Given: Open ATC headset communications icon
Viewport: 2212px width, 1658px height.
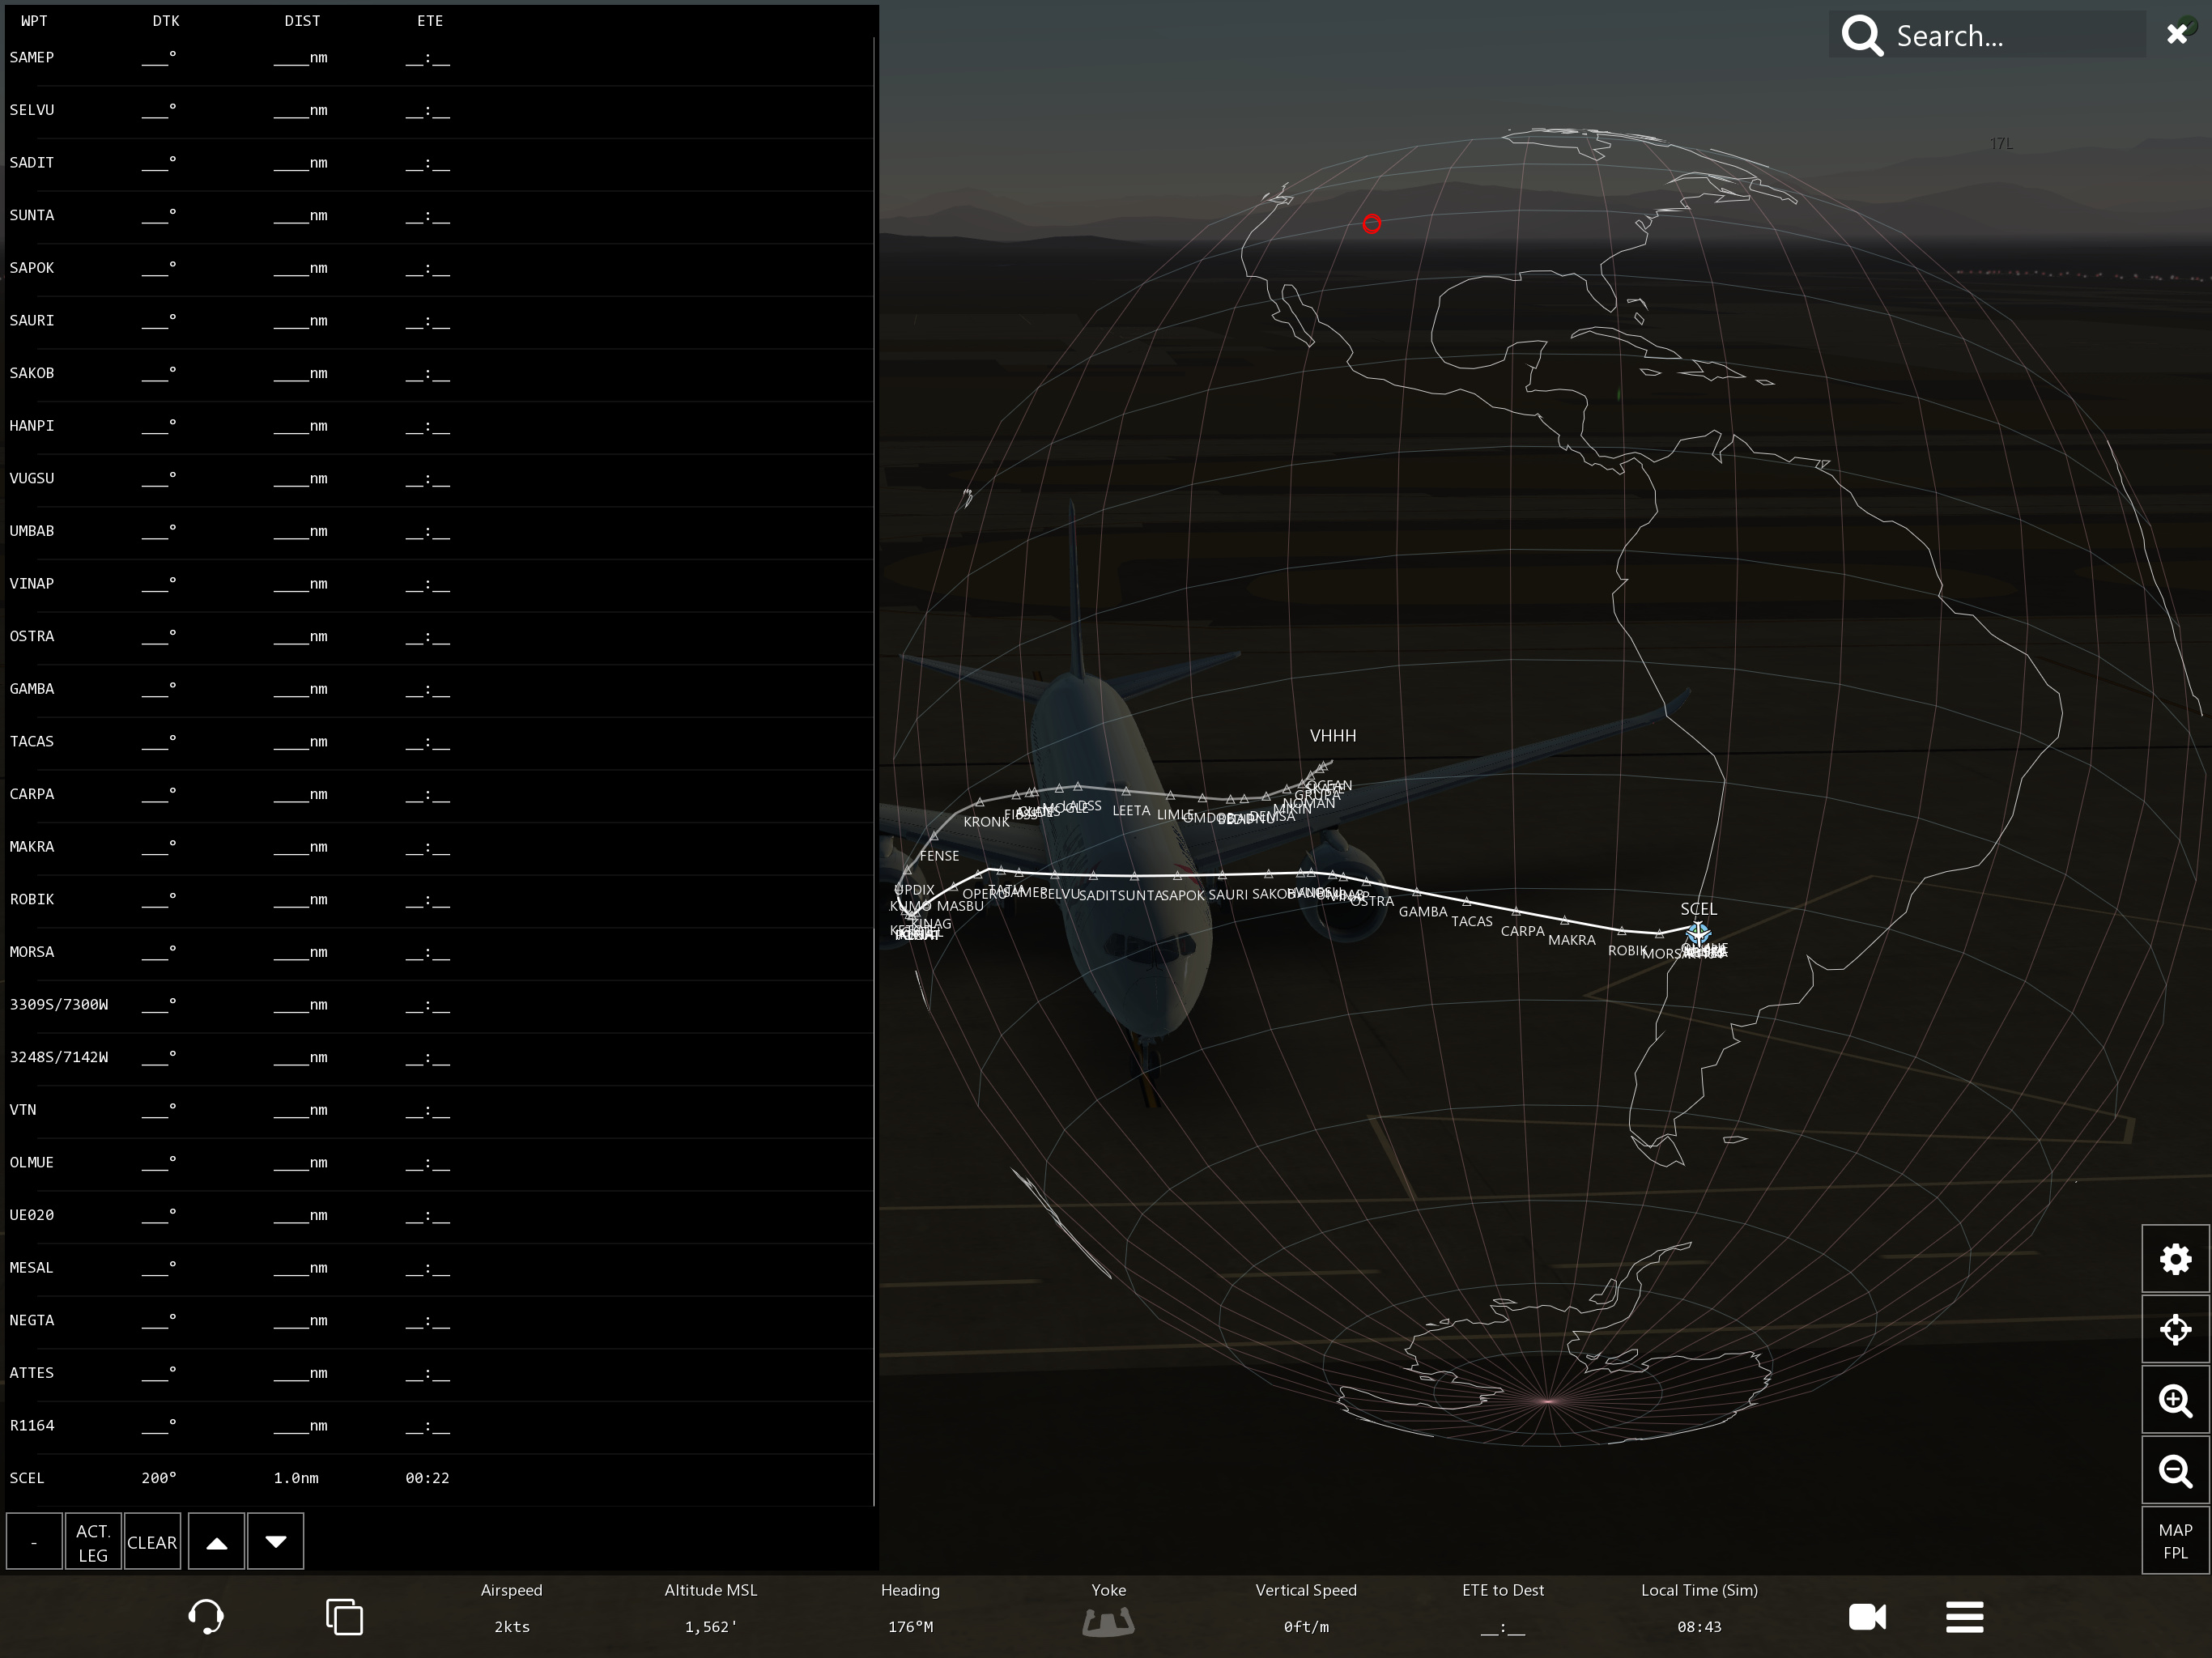Looking at the screenshot, I should 206,1616.
